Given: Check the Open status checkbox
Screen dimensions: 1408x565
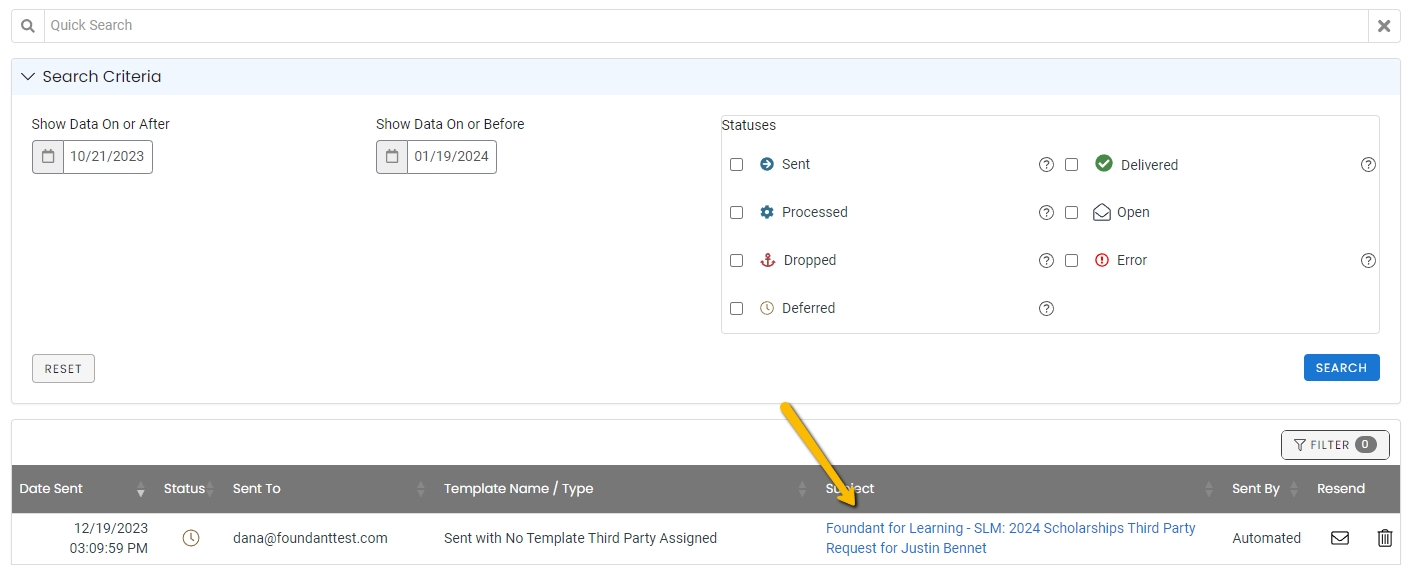Looking at the screenshot, I should point(1071,213).
